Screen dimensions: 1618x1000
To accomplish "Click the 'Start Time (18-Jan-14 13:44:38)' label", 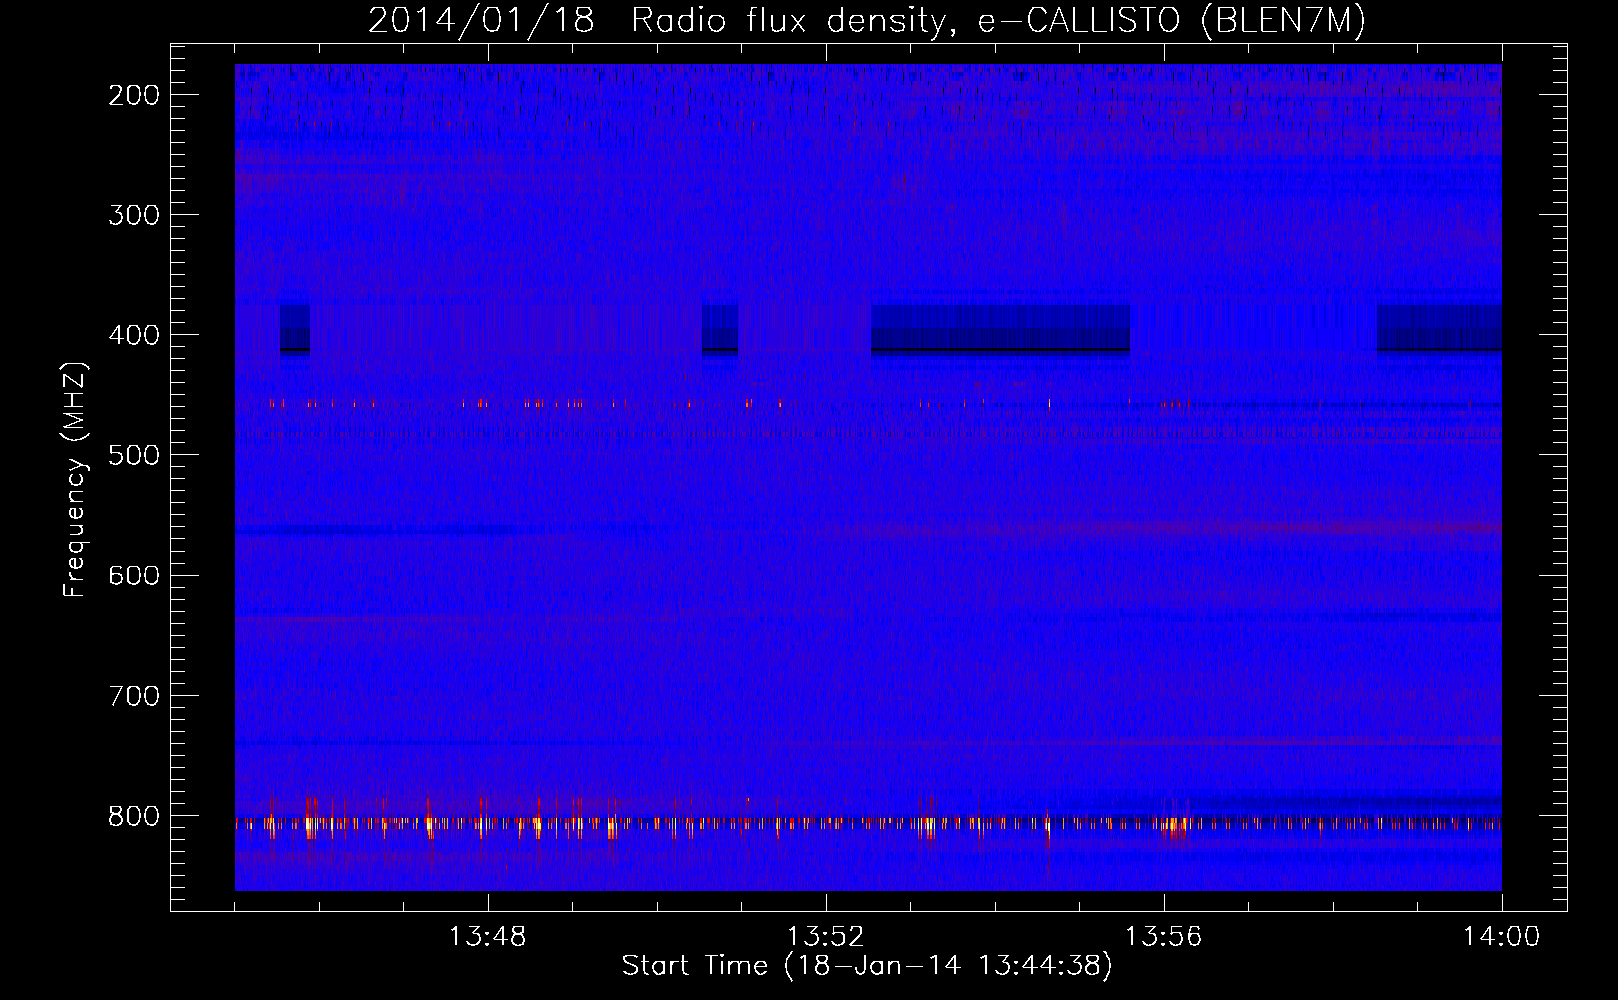I will pyautogui.click(x=867, y=966).
